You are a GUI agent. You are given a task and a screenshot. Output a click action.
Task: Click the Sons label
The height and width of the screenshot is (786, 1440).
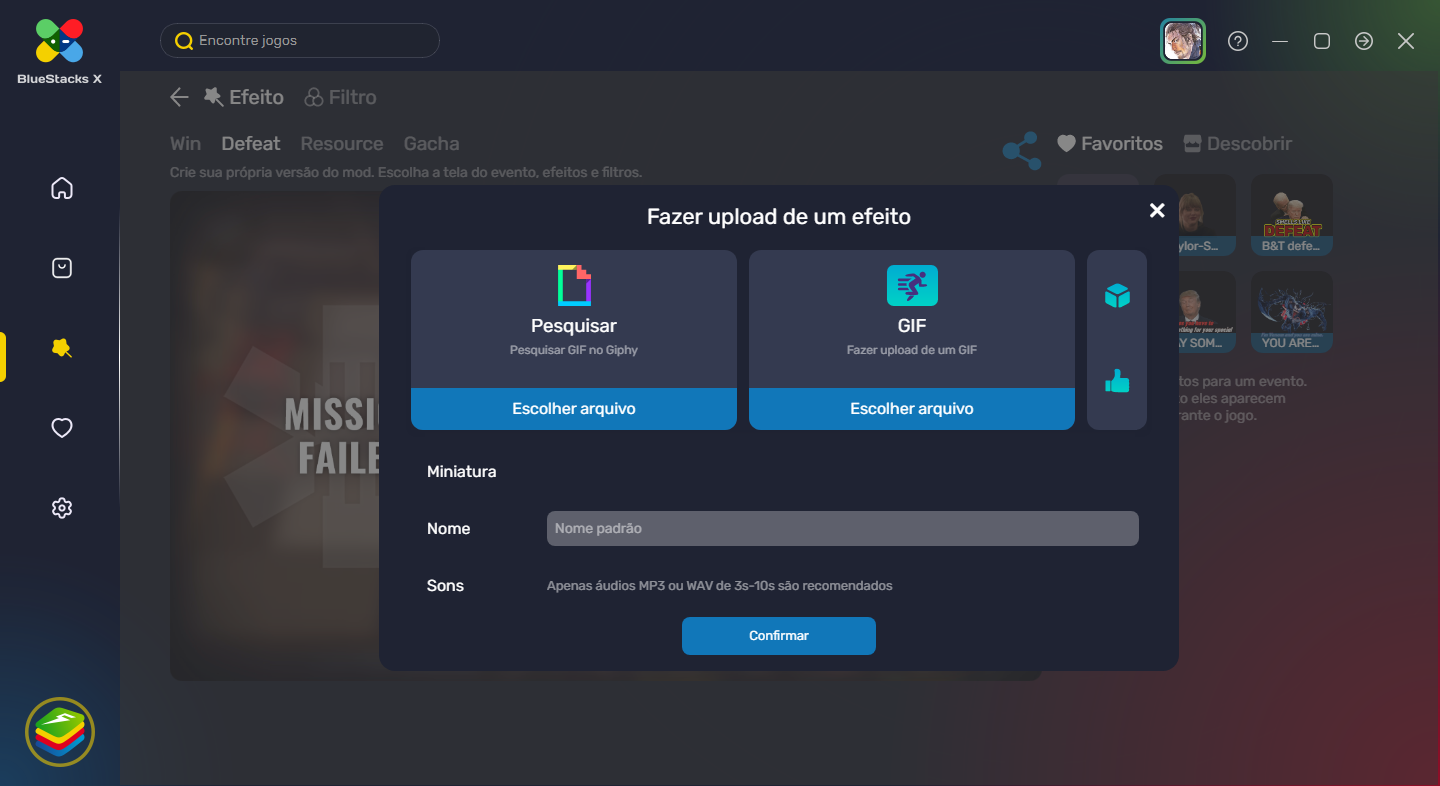(x=445, y=586)
